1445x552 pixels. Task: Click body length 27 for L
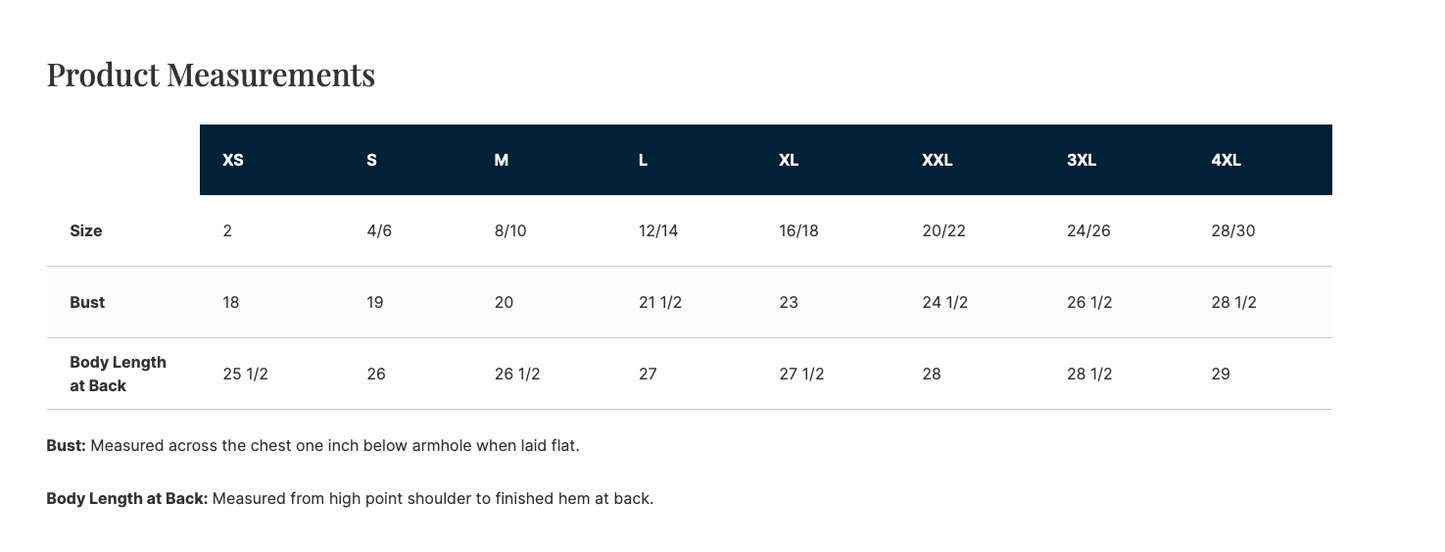[648, 374]
